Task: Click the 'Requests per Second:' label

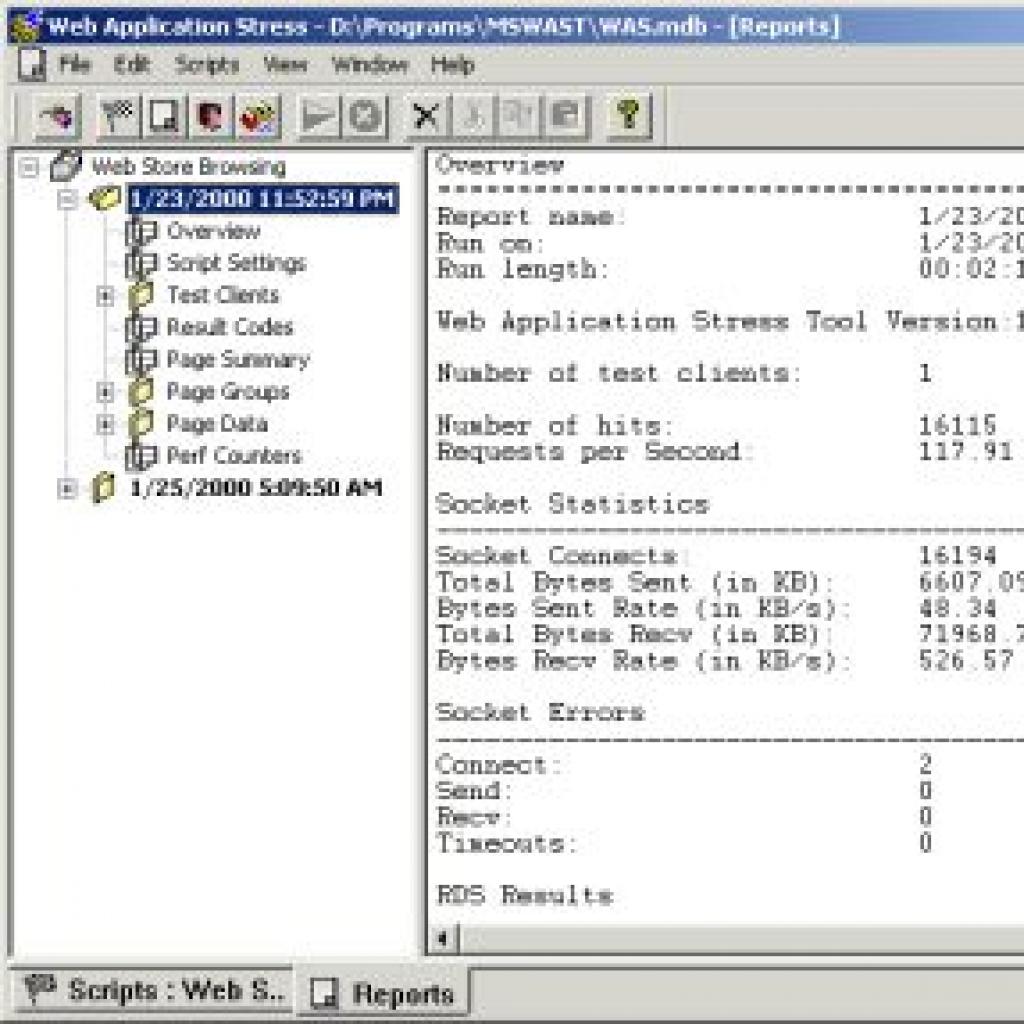Action: point(595,452)
